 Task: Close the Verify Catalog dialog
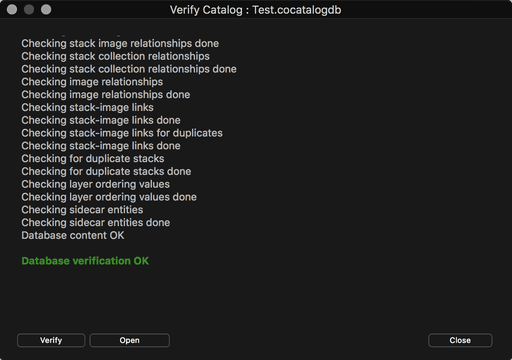[x=460, y=340]
